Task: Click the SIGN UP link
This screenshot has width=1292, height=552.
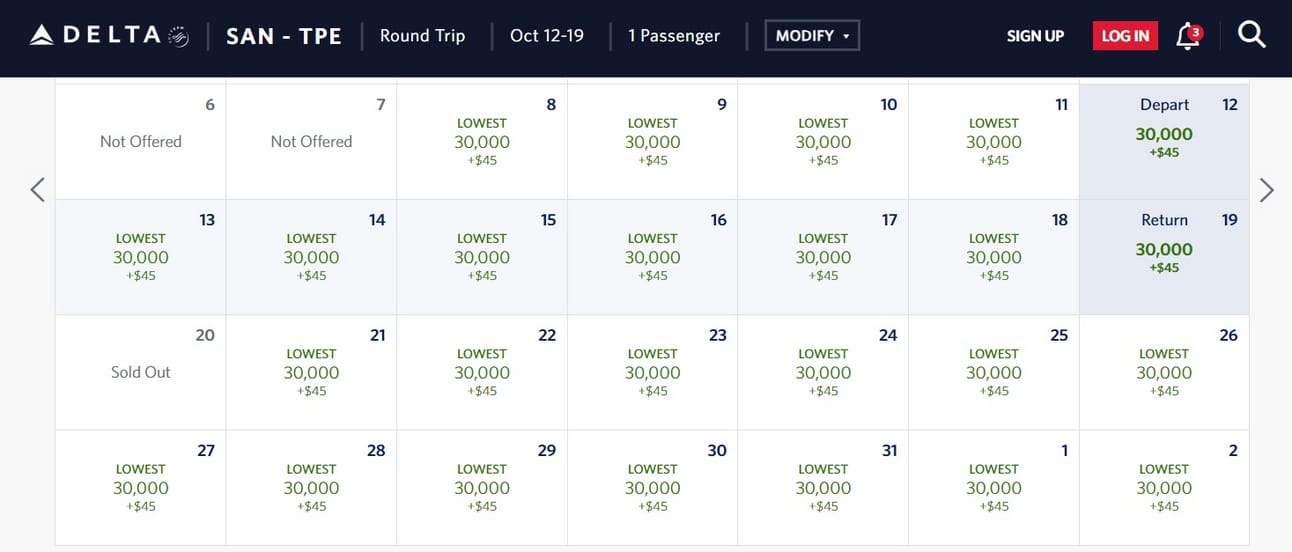Action: [x=1035, y=36]
